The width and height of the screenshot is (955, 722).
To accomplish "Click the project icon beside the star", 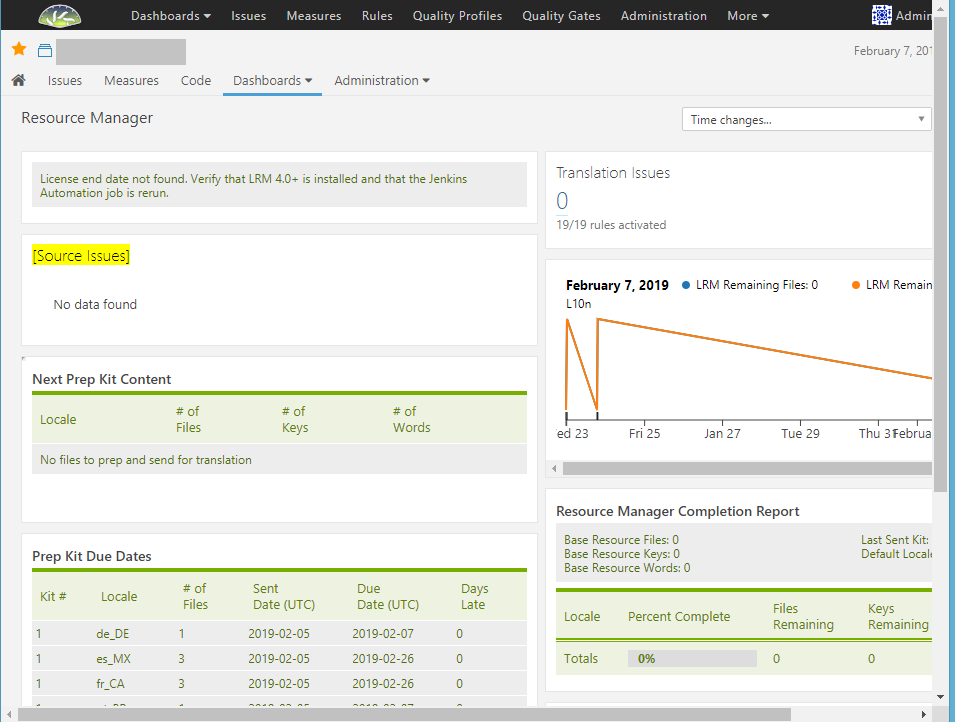I will pos(44,51).
